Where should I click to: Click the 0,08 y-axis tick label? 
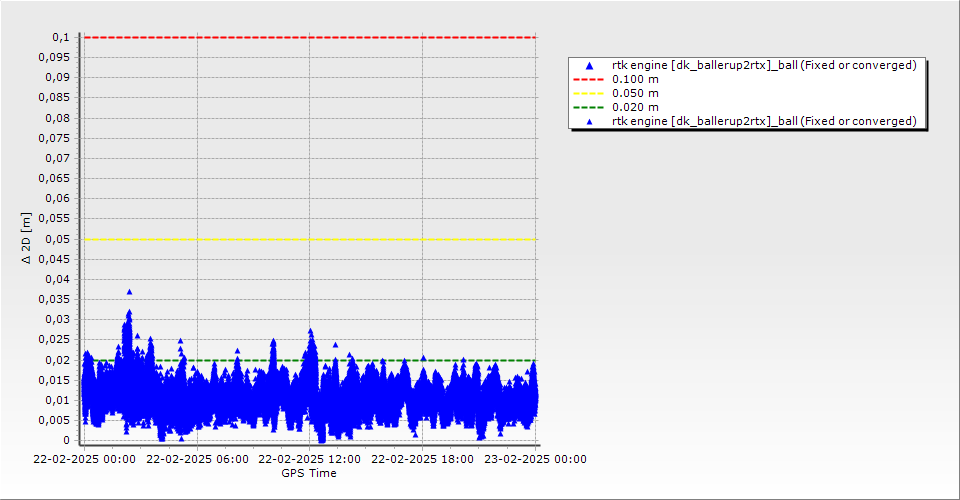(58, 118)
